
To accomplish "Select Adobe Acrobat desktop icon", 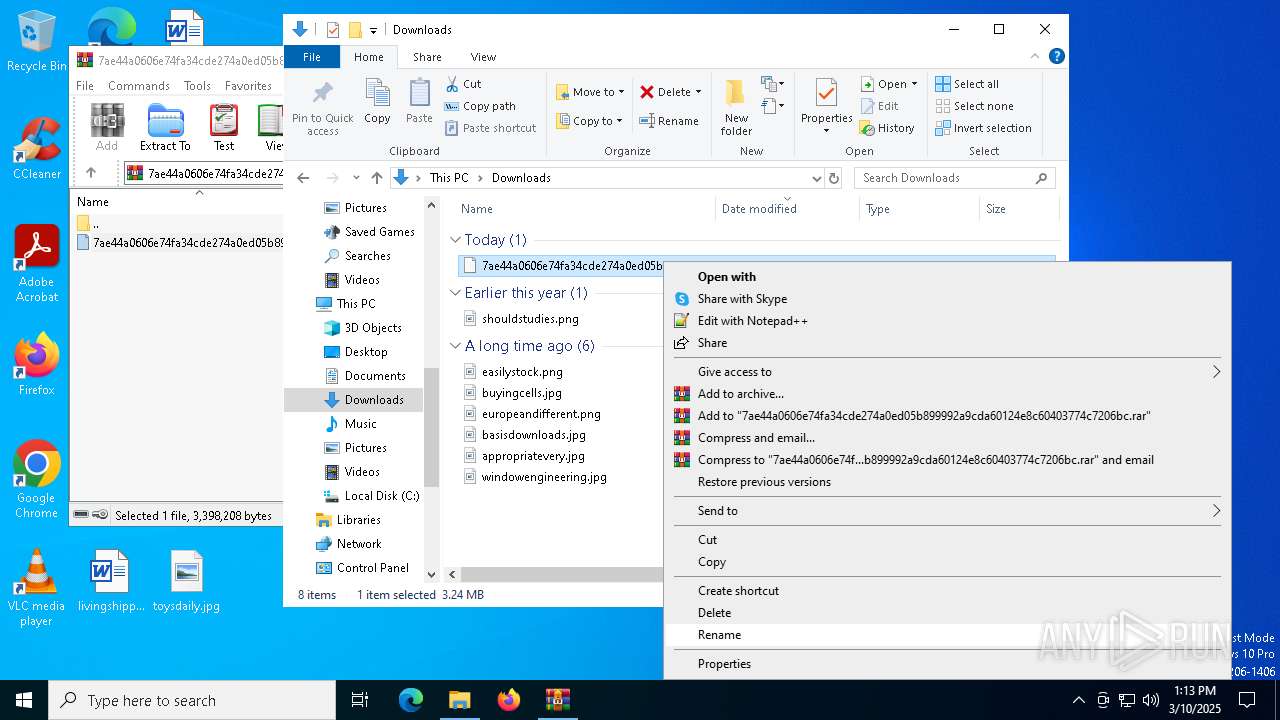I will pyautogui.click(x=36, y=264).
